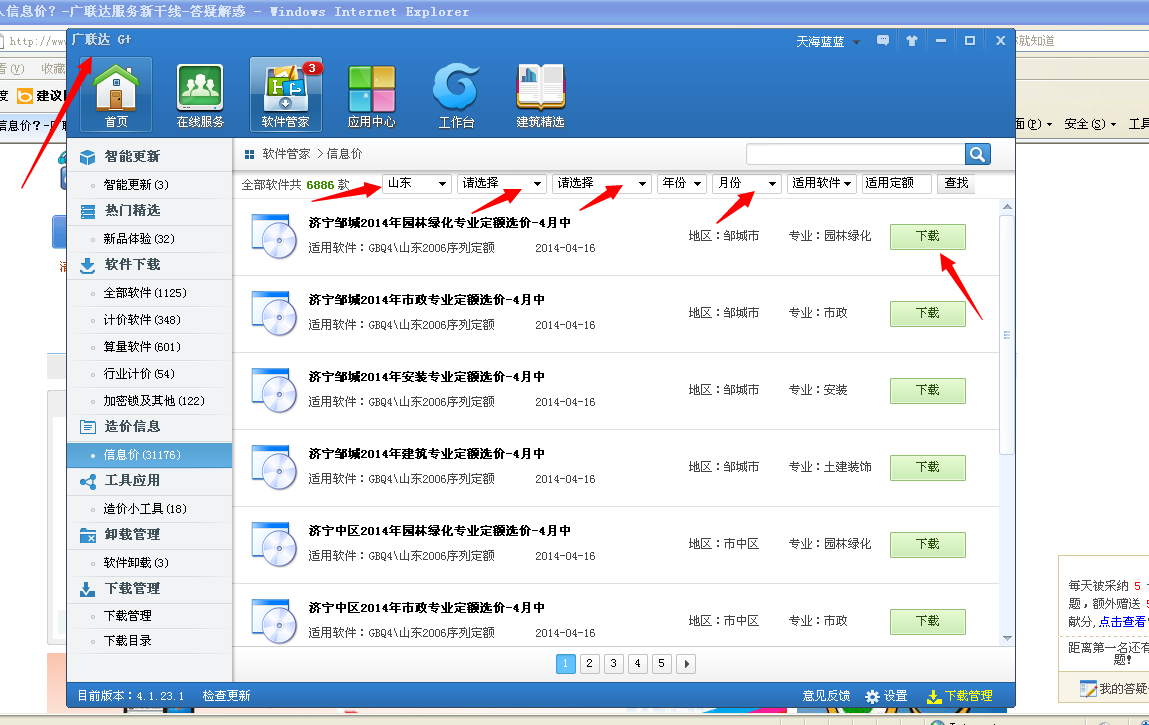Viewport: 1149px width, 725px height.
Task: Download 济宁邹城2014年市政 item
Action: point(928,313)
